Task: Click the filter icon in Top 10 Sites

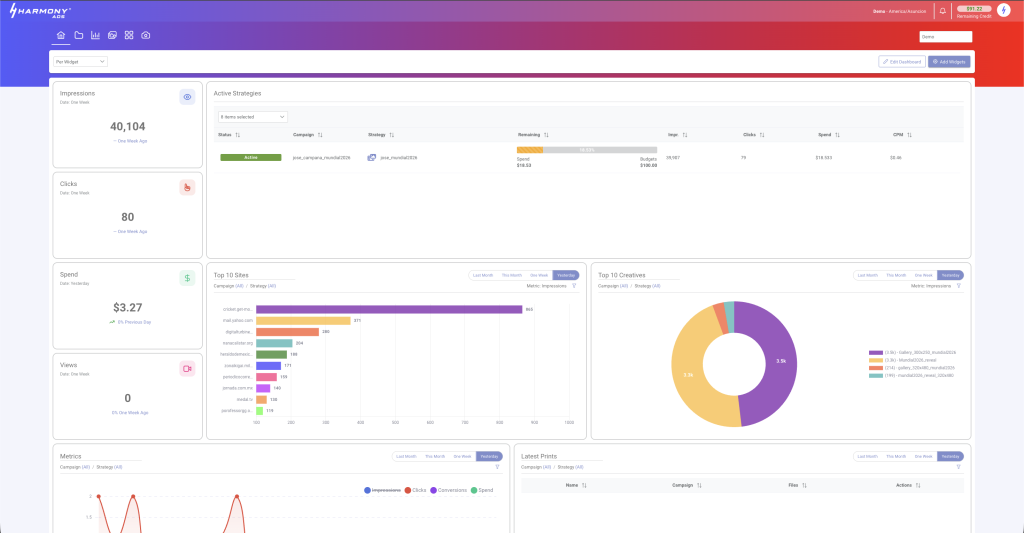Action: [x=574, y=285]
